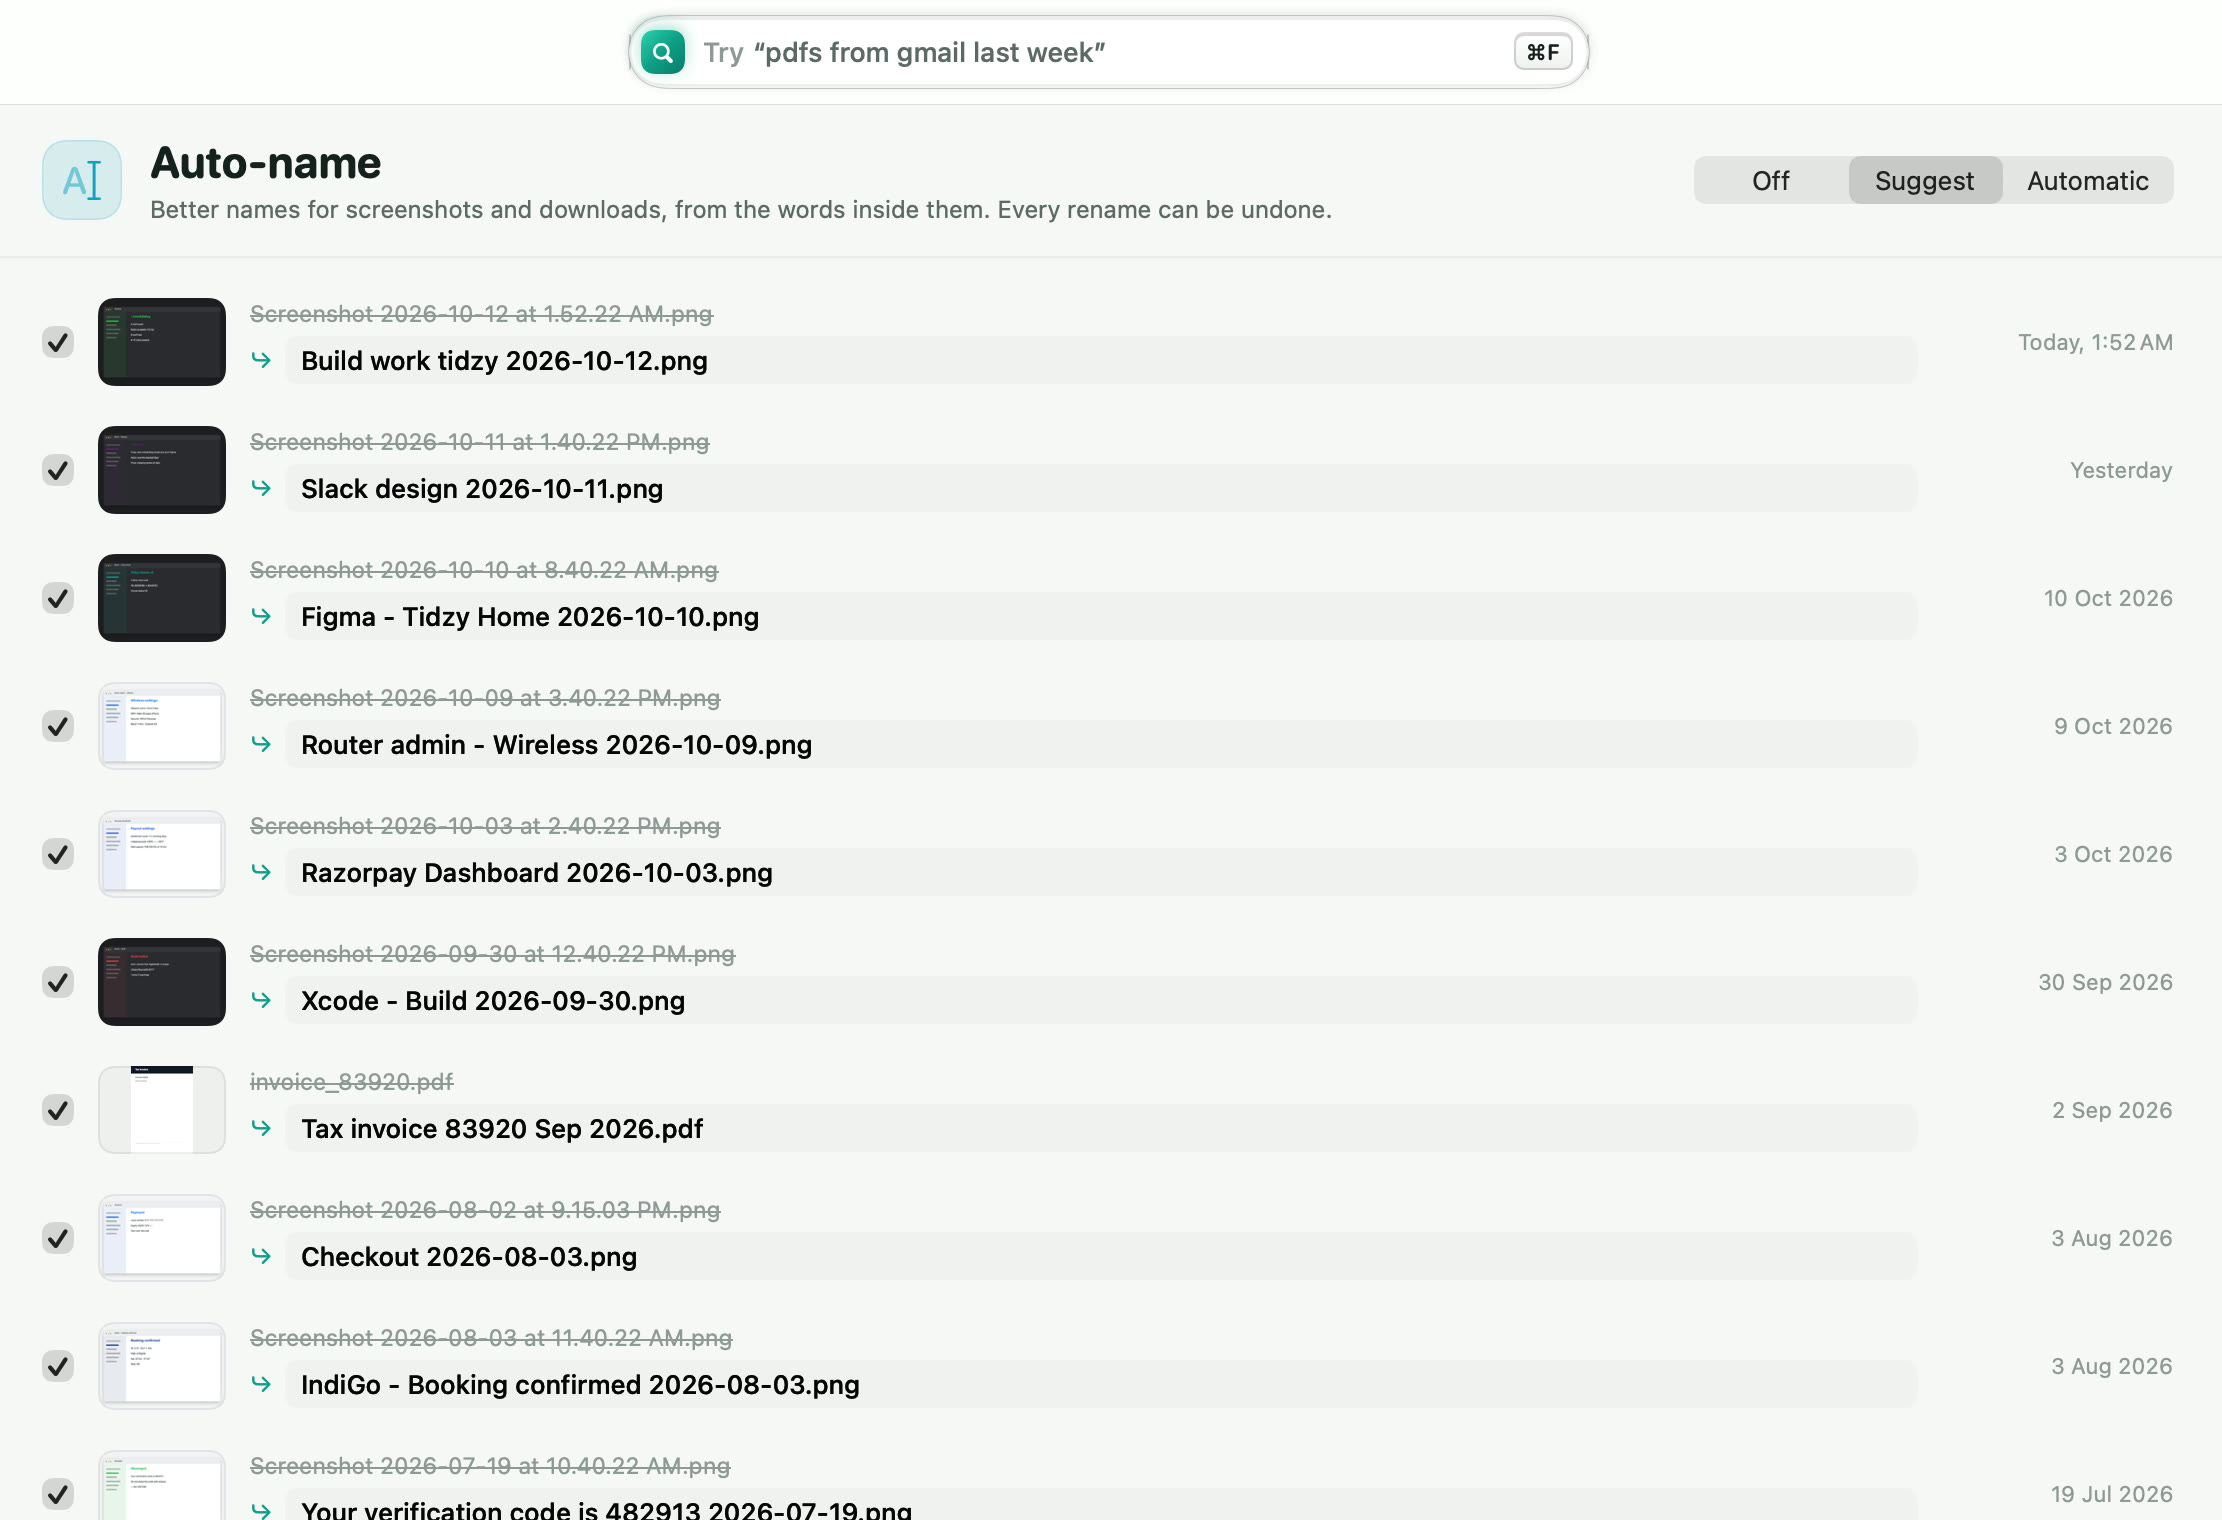Click arrow icon beside Router admin - Wireless name
Screen dimensions: 2222x1520
(261, 744)
